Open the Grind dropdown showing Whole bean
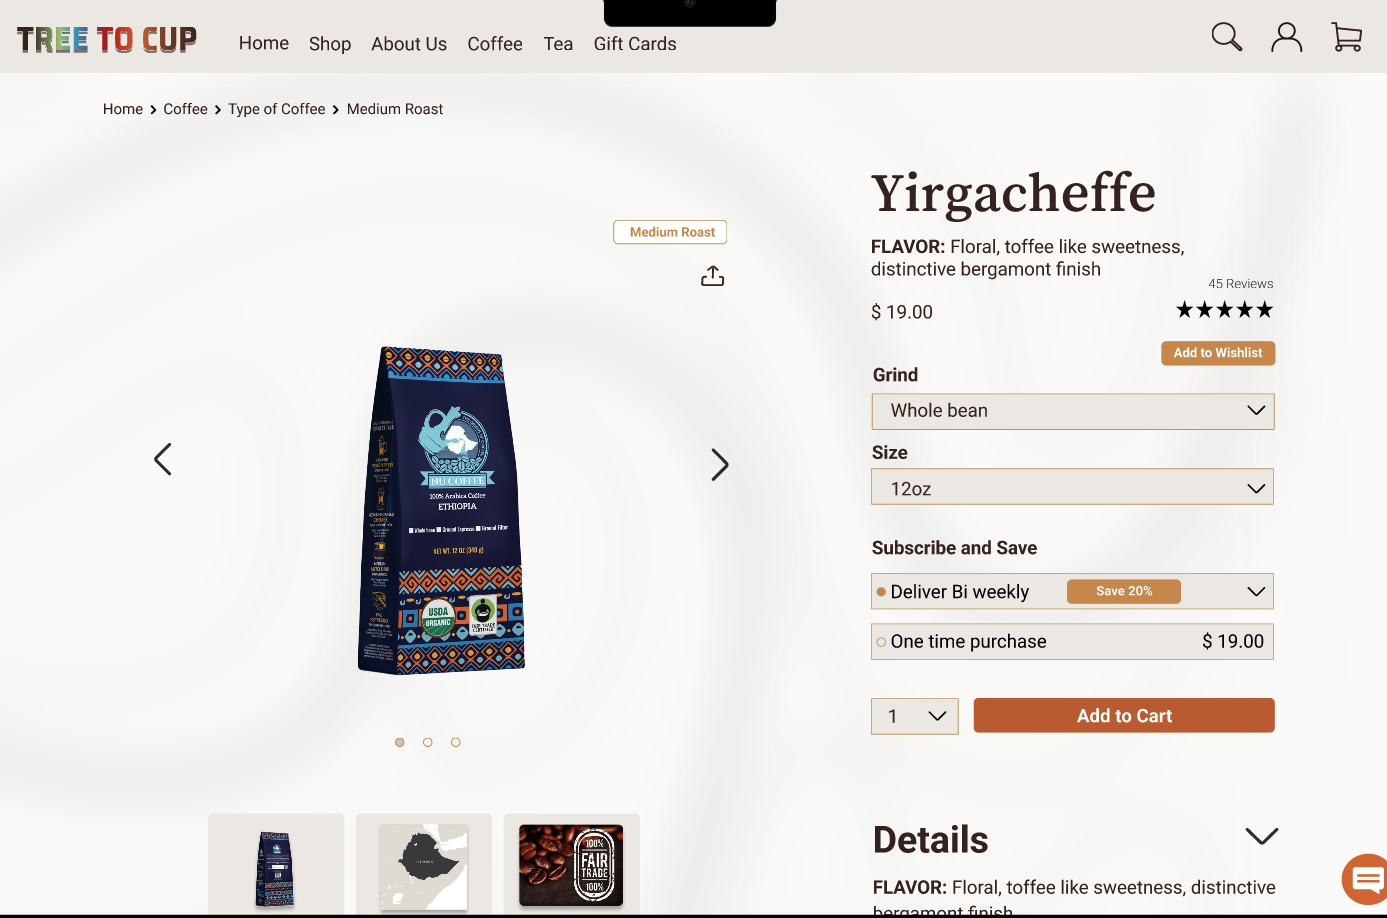 [1073, 411]
